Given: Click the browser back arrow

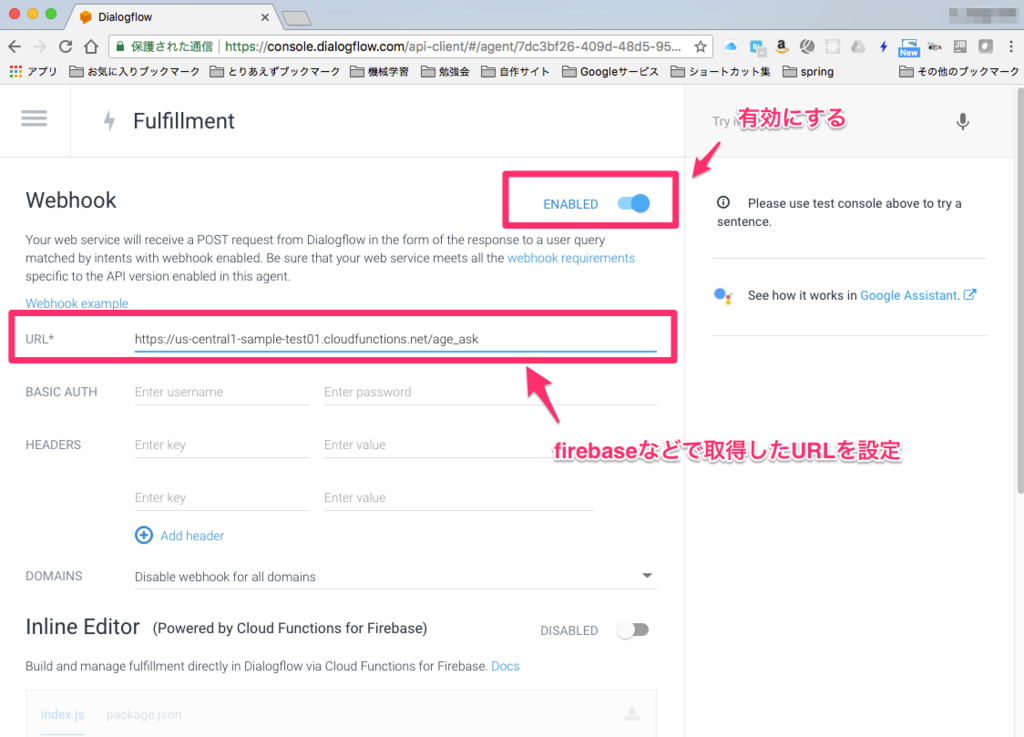Looking at the screenshot, I should [x=14, y=46].
